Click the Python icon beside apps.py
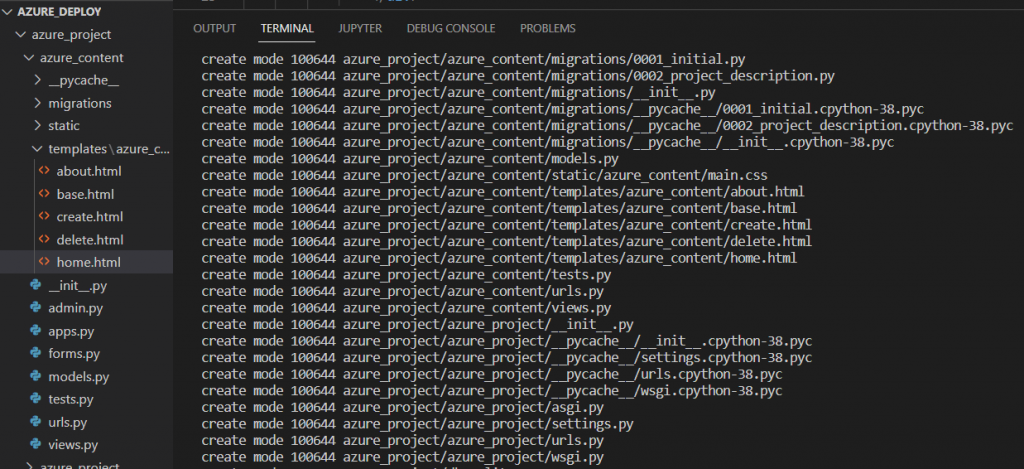The height and width of the screenshot is (469, 1024). (36, 331)
